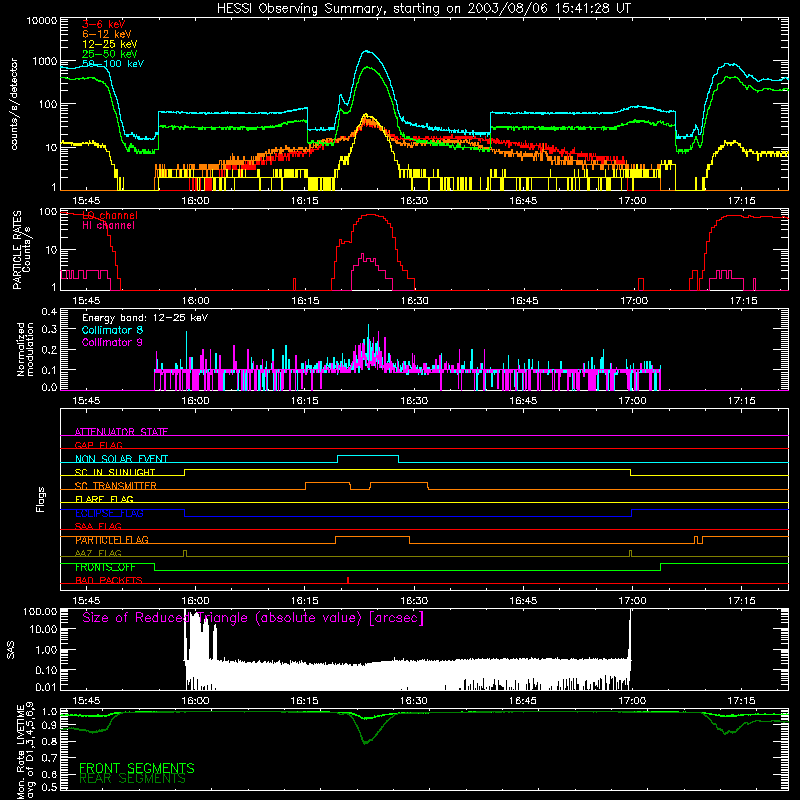Click the GAP FLAG label
This screenshot has height=800, width=800.
tap(98, 445)
